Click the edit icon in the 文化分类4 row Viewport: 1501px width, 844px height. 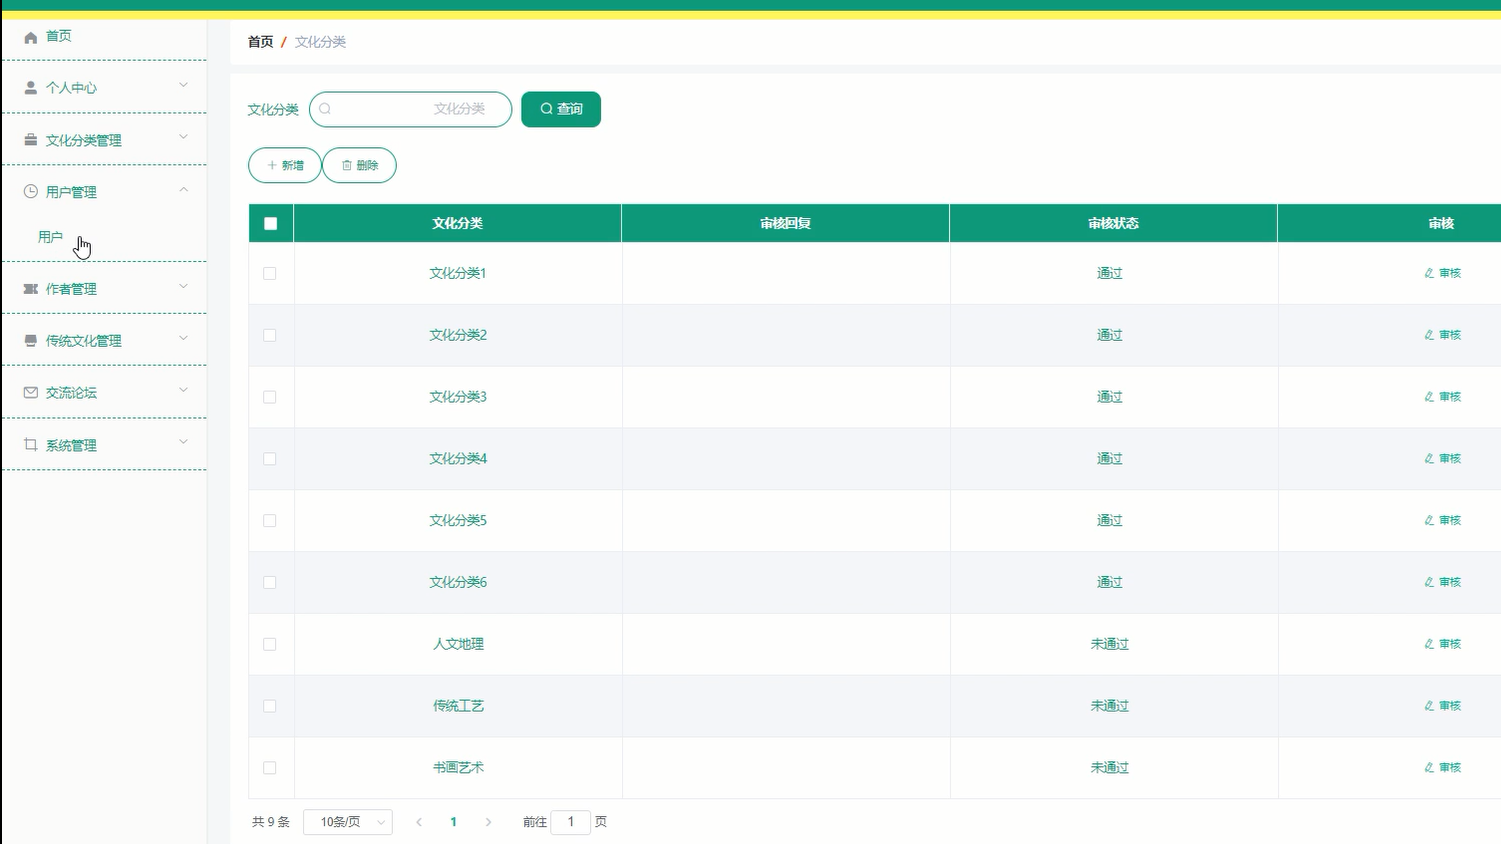coord(1429,459)
